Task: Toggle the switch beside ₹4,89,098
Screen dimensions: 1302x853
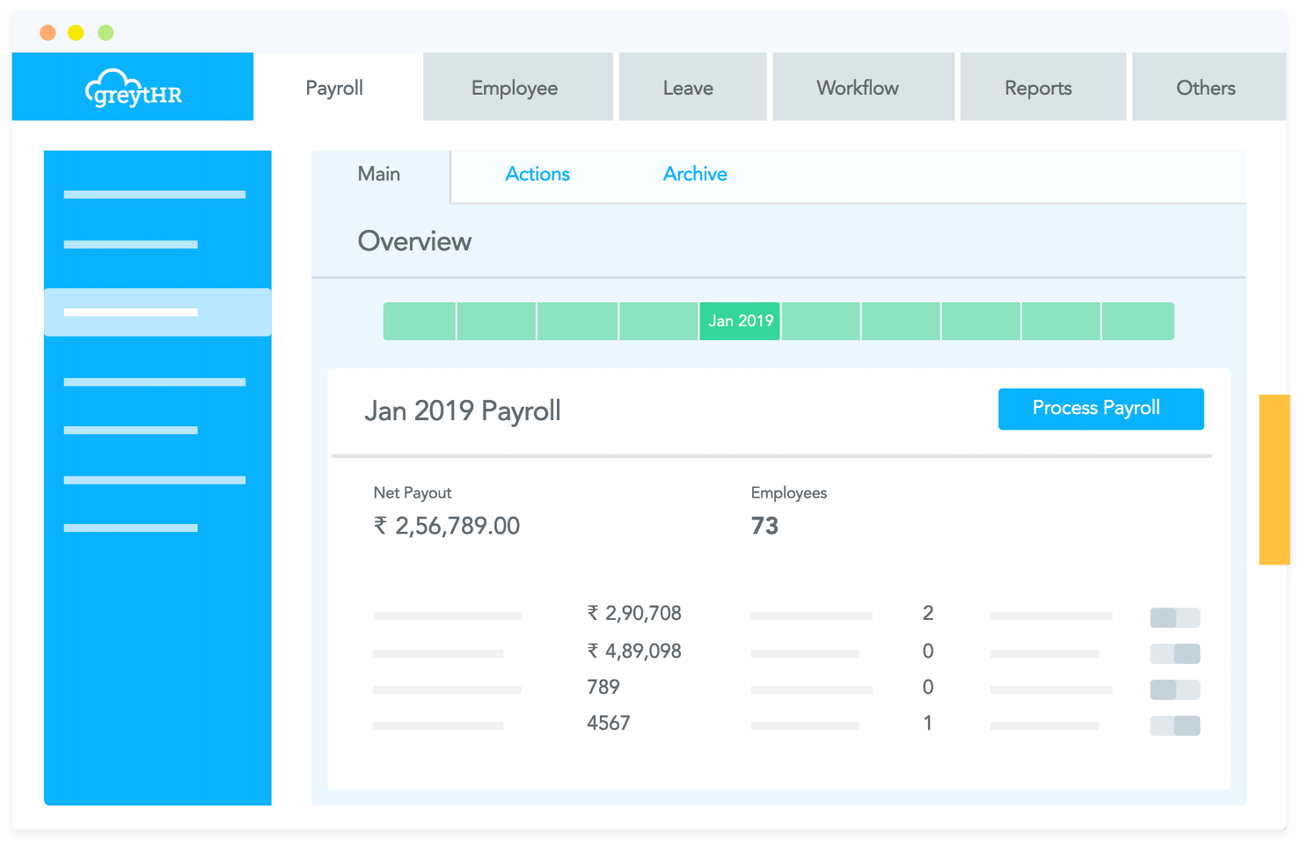Action: pos(1174,653)
